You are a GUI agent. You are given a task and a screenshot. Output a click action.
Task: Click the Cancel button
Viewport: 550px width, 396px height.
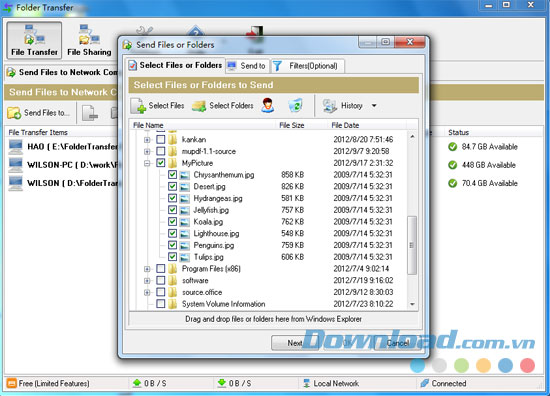pyautogui.click(x=398, y=343)
